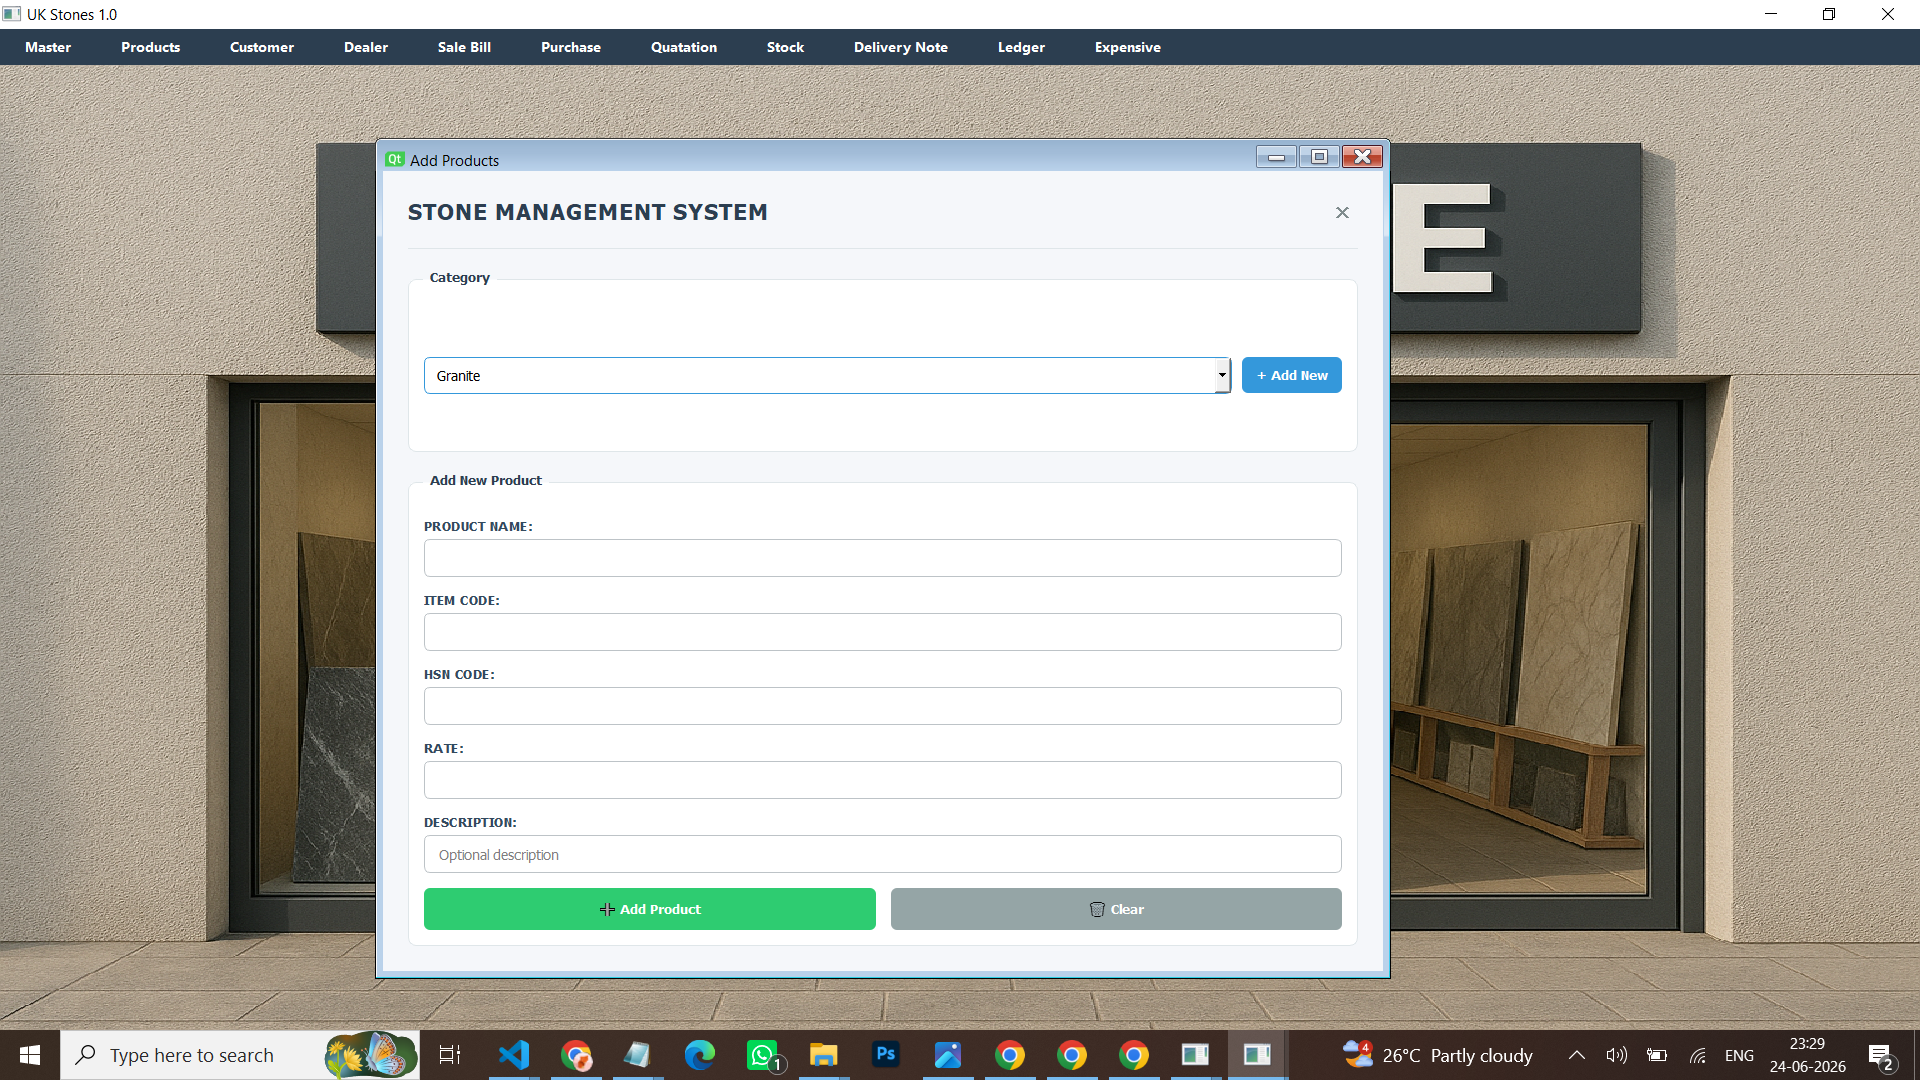Open the Delivery Note menu
Screen dimensions: 1920x1080
[x=900, y=47]
